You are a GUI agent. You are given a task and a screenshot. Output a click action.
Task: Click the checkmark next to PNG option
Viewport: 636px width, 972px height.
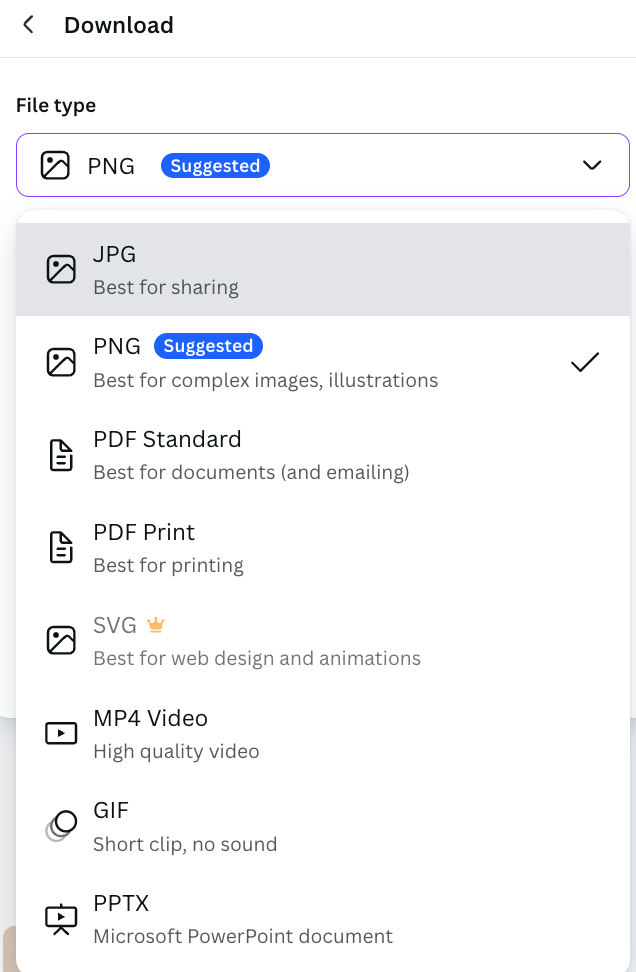click(x=584, y=362)
